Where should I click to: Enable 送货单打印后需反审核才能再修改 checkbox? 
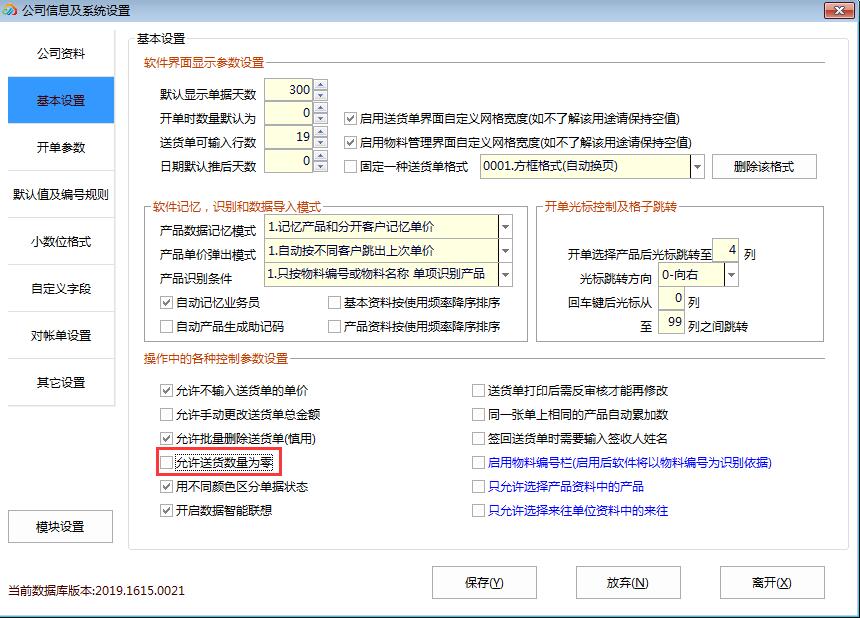[478, 390]
